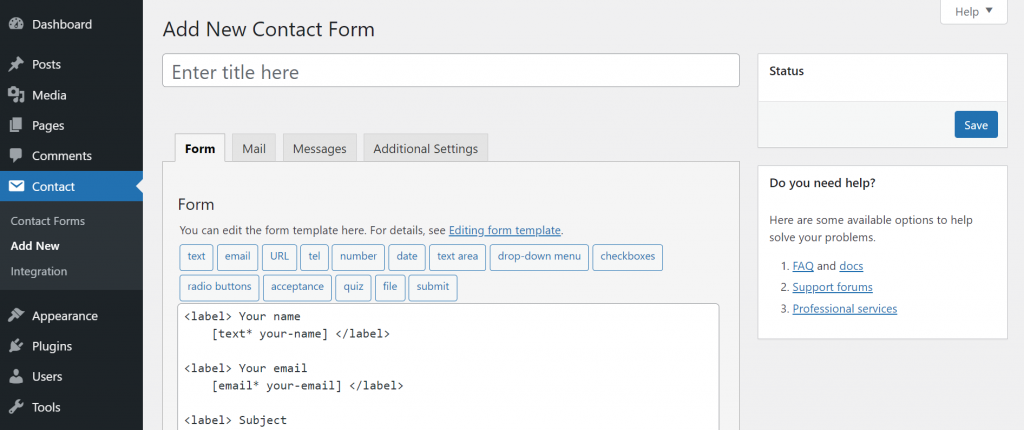This screenshot has height=430, width=1024.
Task: Open the Plugins menu label
Action: [52, 346]
